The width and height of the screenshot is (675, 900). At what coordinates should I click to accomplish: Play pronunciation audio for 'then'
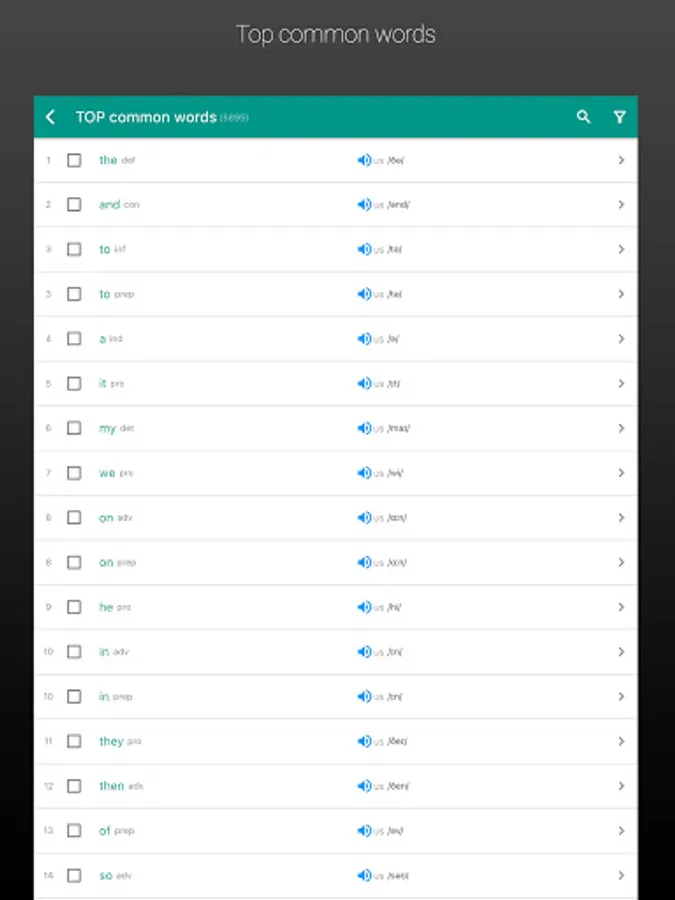(364, 786)
